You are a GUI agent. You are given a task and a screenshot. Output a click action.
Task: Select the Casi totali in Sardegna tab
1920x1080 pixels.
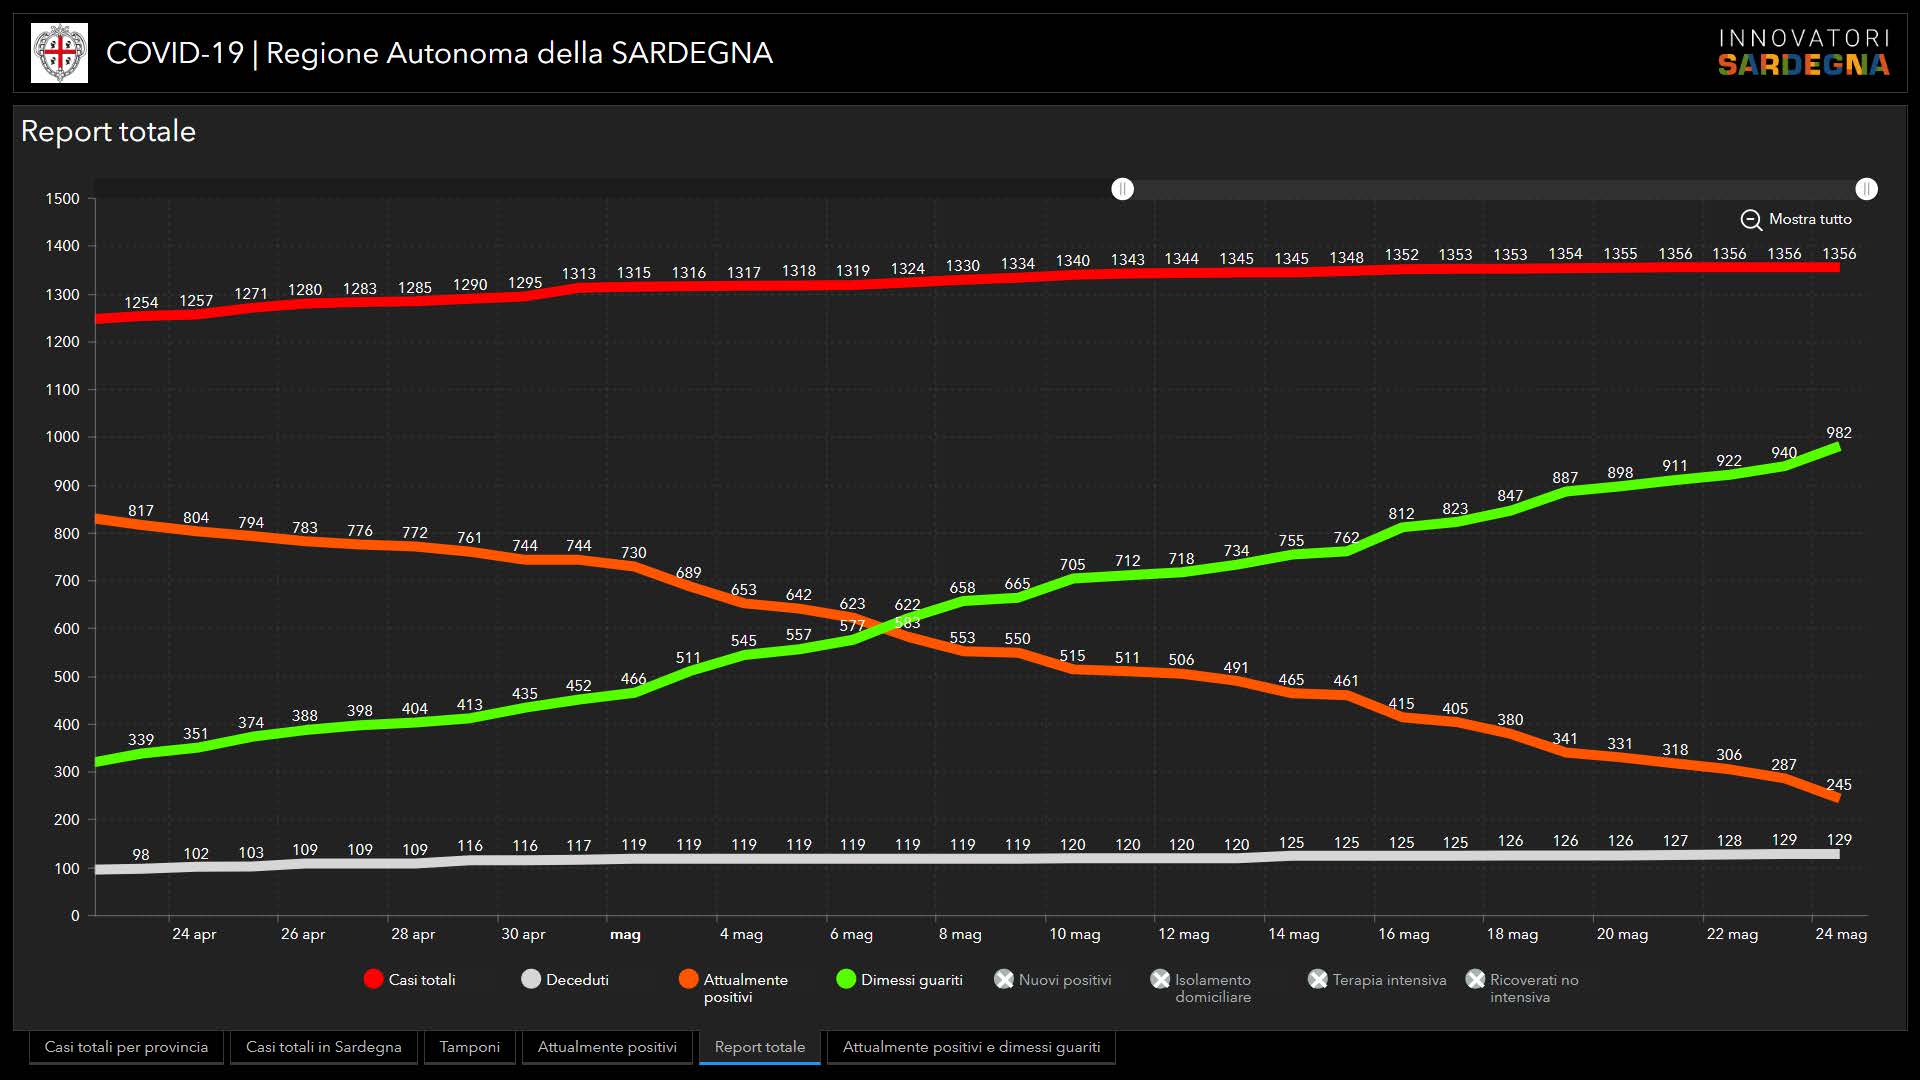[323, 1047]
